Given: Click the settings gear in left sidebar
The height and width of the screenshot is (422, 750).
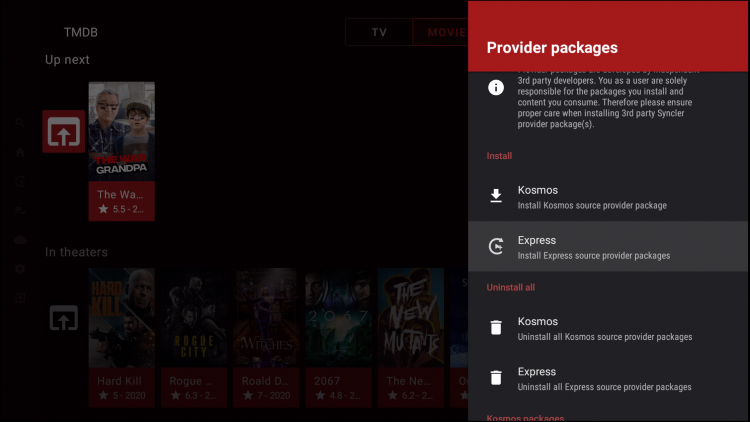Looking at the screenshot, I should coord(20,269).
